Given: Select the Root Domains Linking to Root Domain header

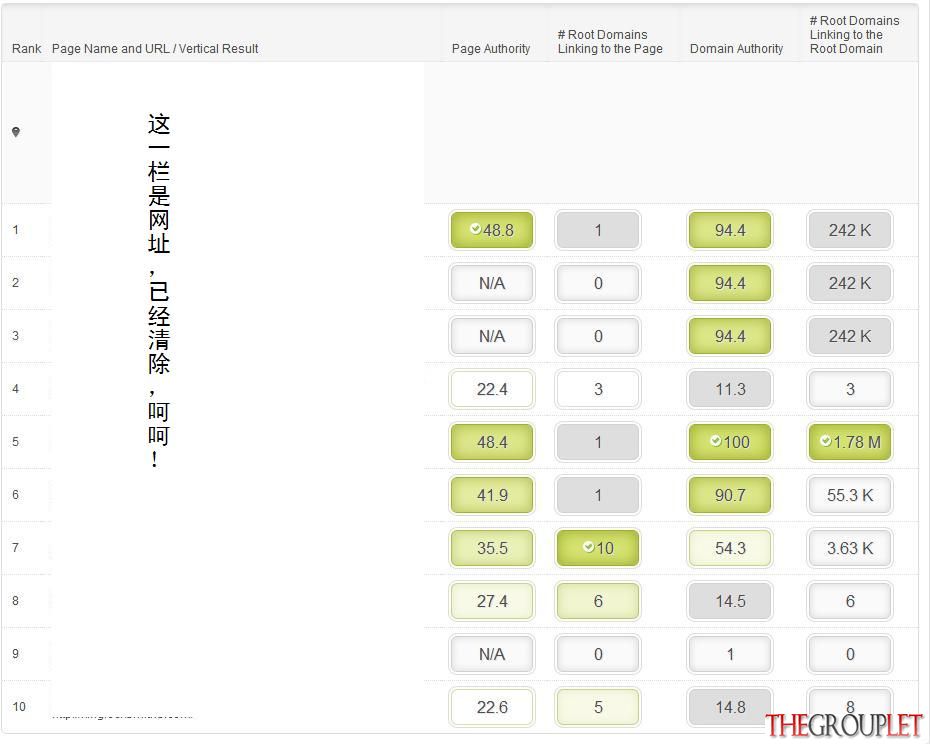Looking at the screenshot, I should tap(854, 34).
